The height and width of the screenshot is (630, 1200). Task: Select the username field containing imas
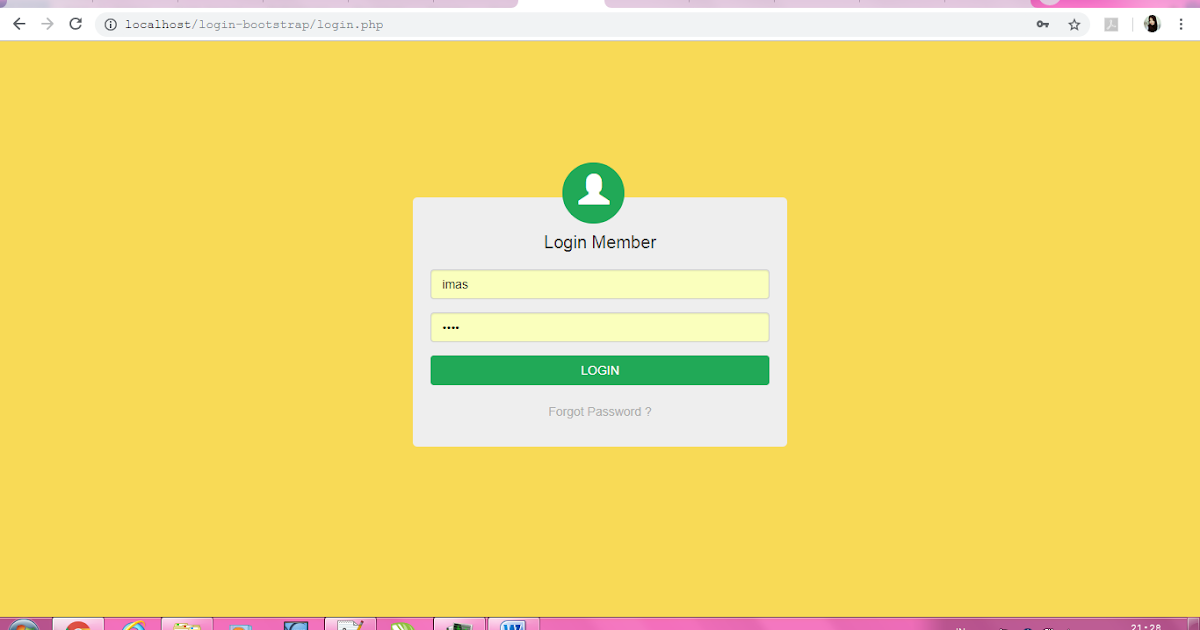599,284
